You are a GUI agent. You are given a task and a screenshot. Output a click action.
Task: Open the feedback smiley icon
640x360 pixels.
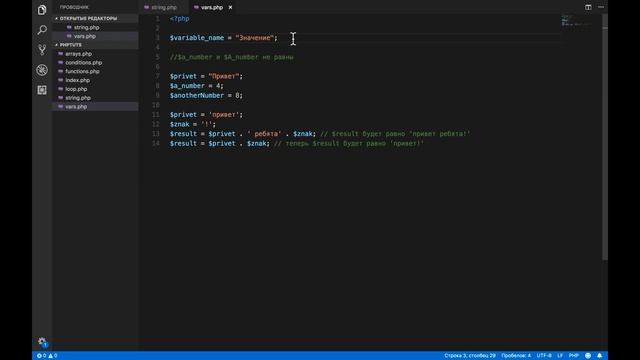pos(588,356)
